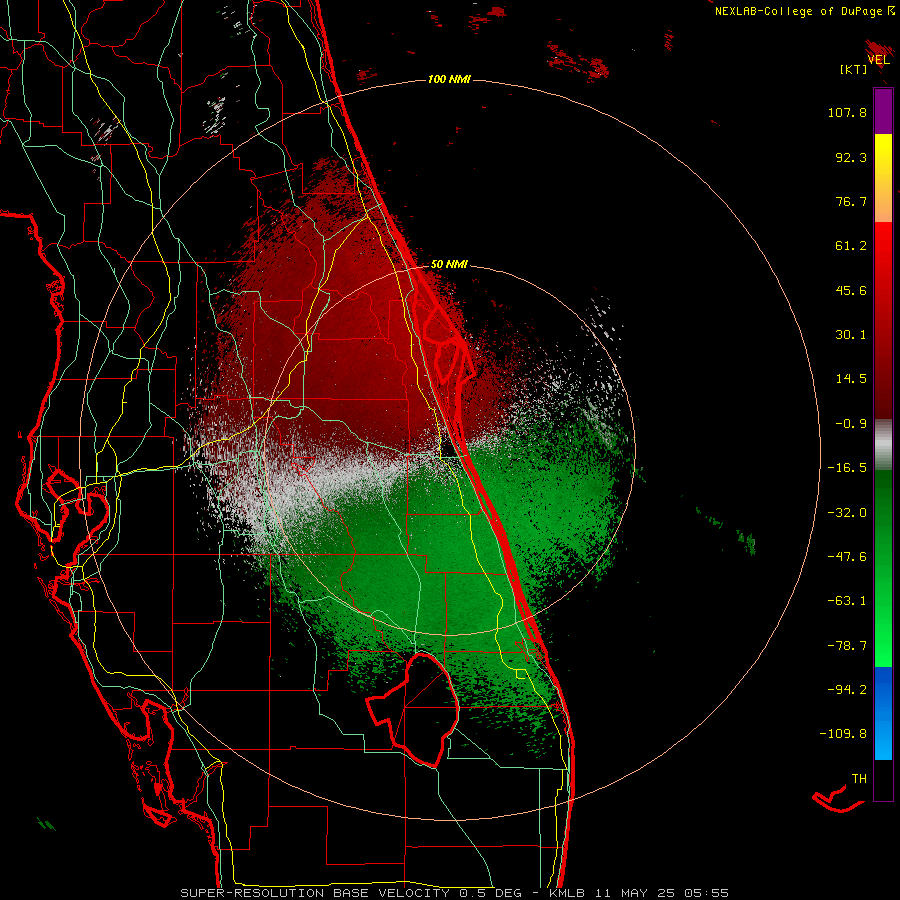Viewport: 900px width, 900px height.
Task: Click the black KMLB radar site gap at center
Action: pyautogui.click(x=449, y=448)
